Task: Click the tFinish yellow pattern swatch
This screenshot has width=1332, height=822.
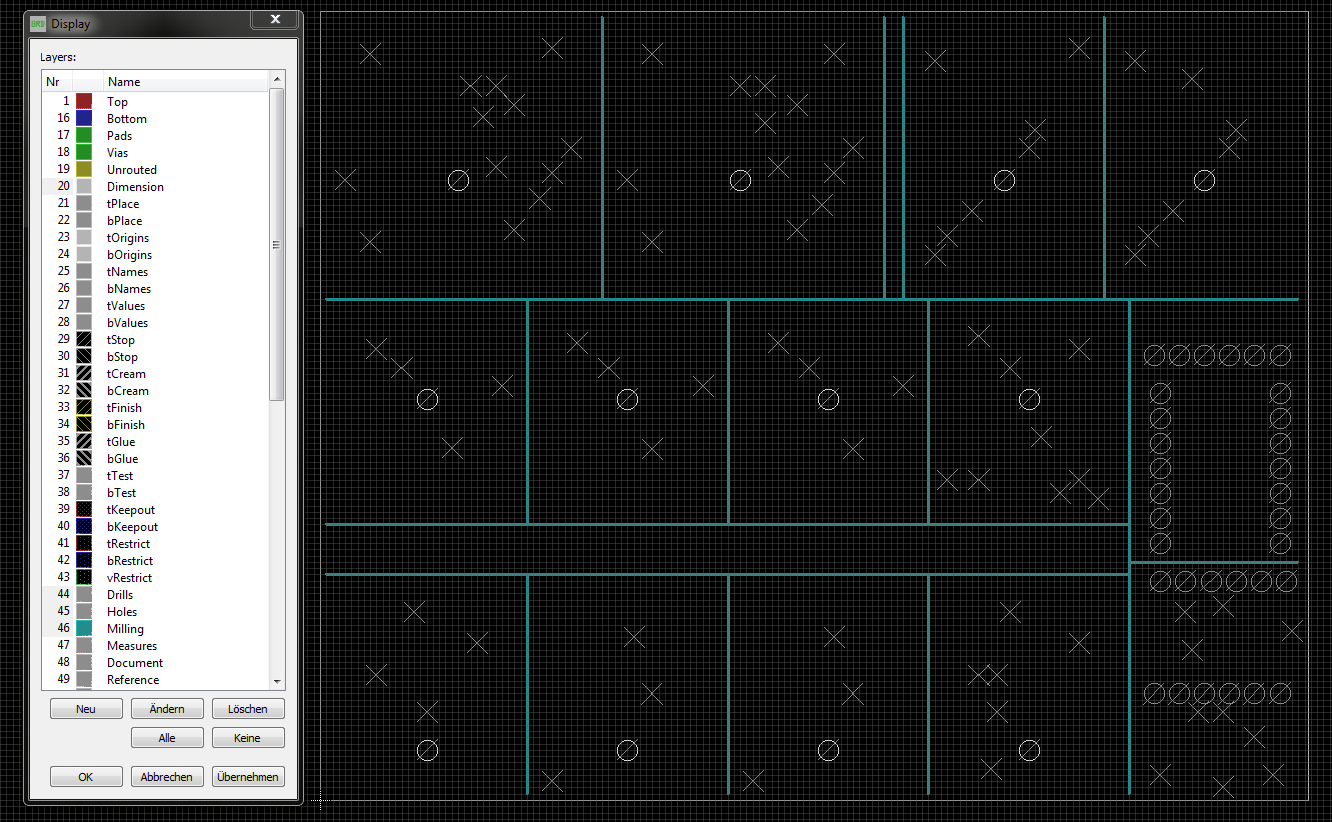Action: [84, 408]
